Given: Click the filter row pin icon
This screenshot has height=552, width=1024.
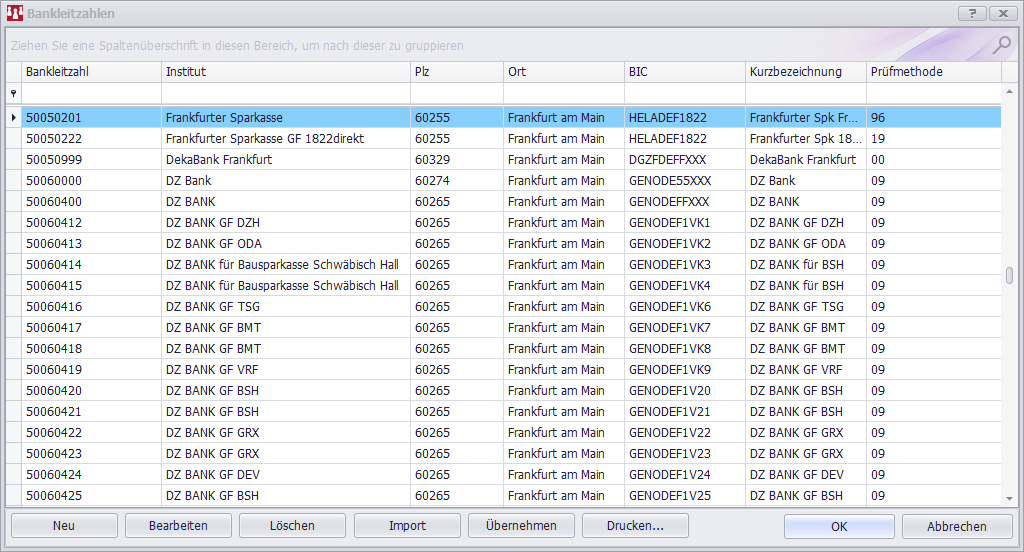Looking at the screenshot, I should pyautogui.click(x=13, y=93).
